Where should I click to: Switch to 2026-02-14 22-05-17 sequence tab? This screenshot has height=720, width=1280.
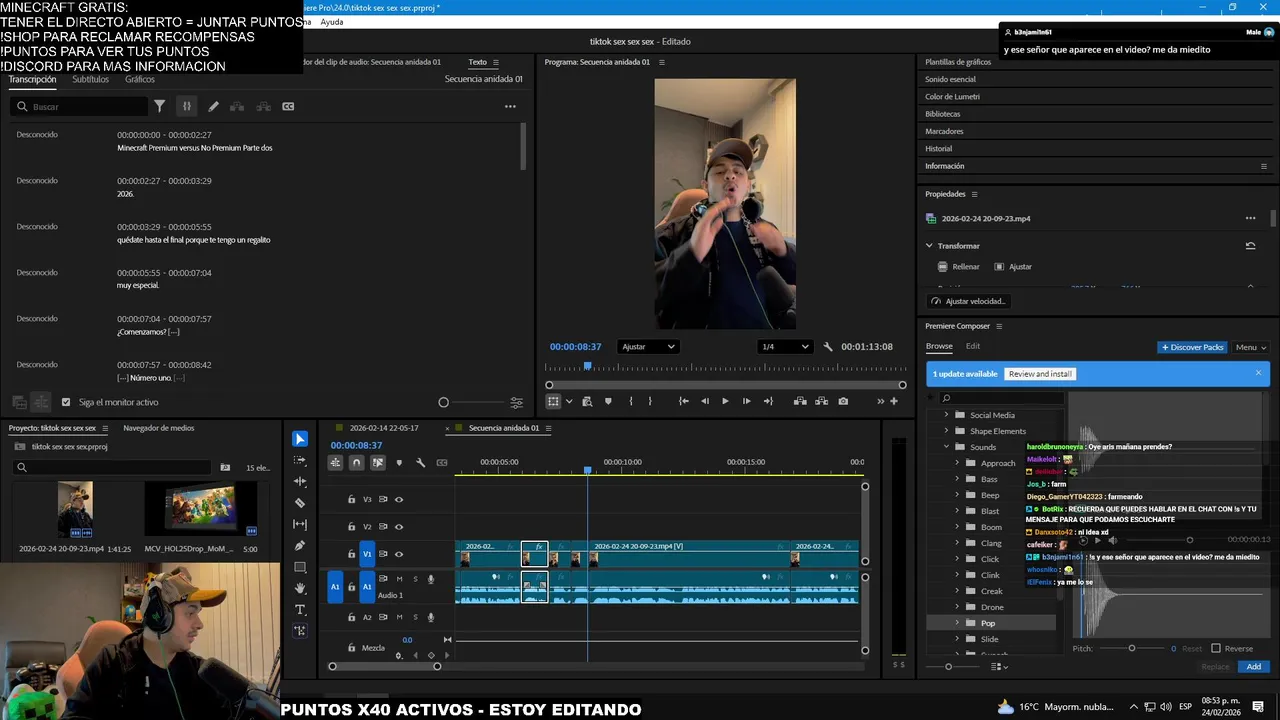click(x=384, y=428)
